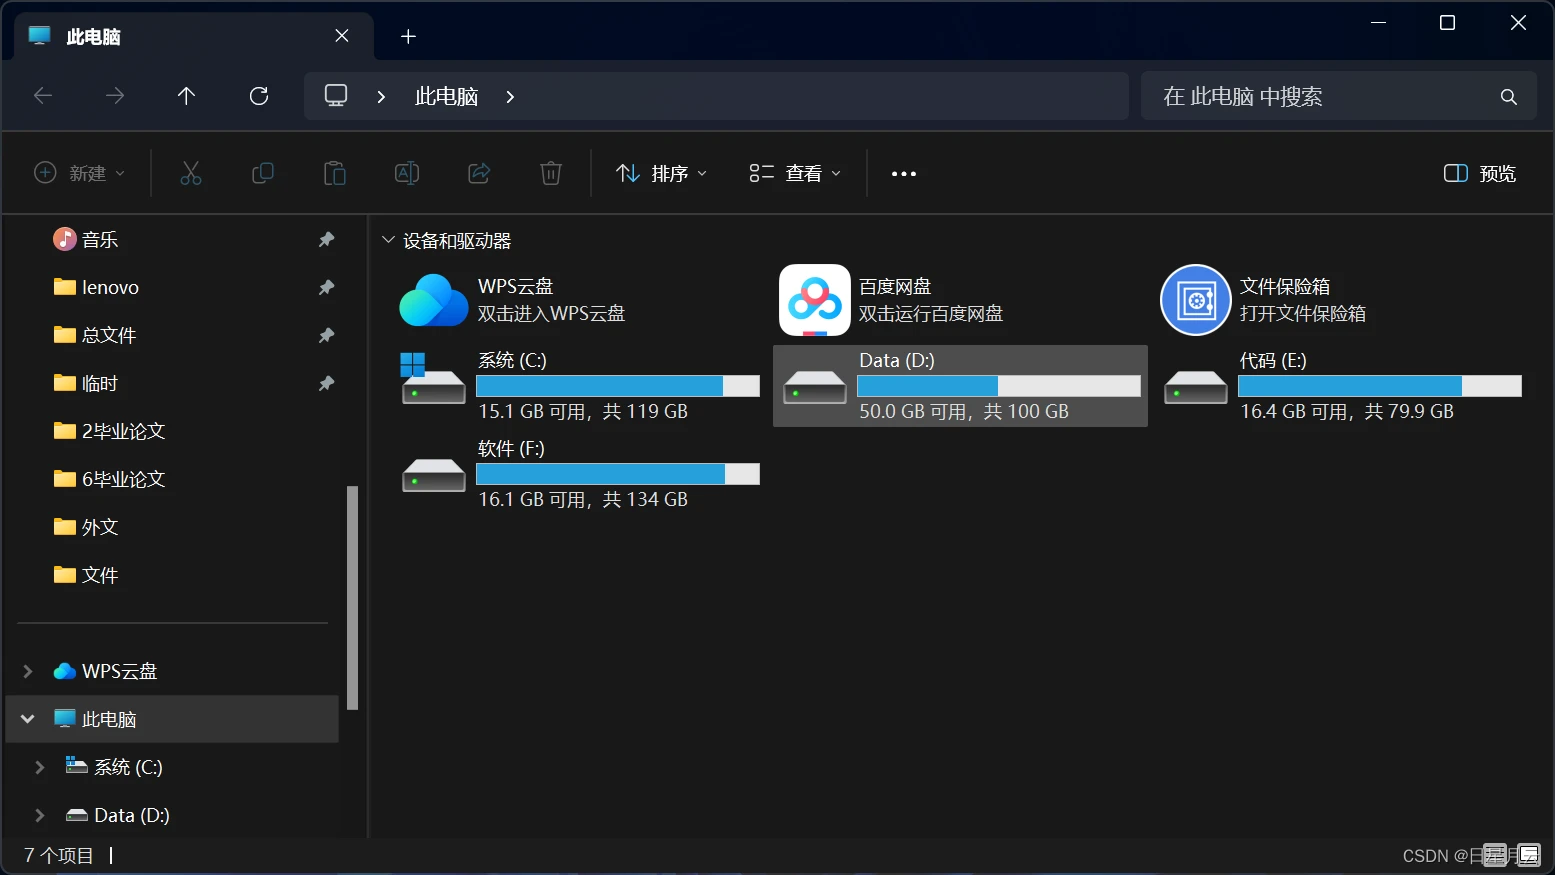The width and height of the screenshot is (1555, 875).
Task: Open a new tab with plus button
Action: [x=408, y=37]
